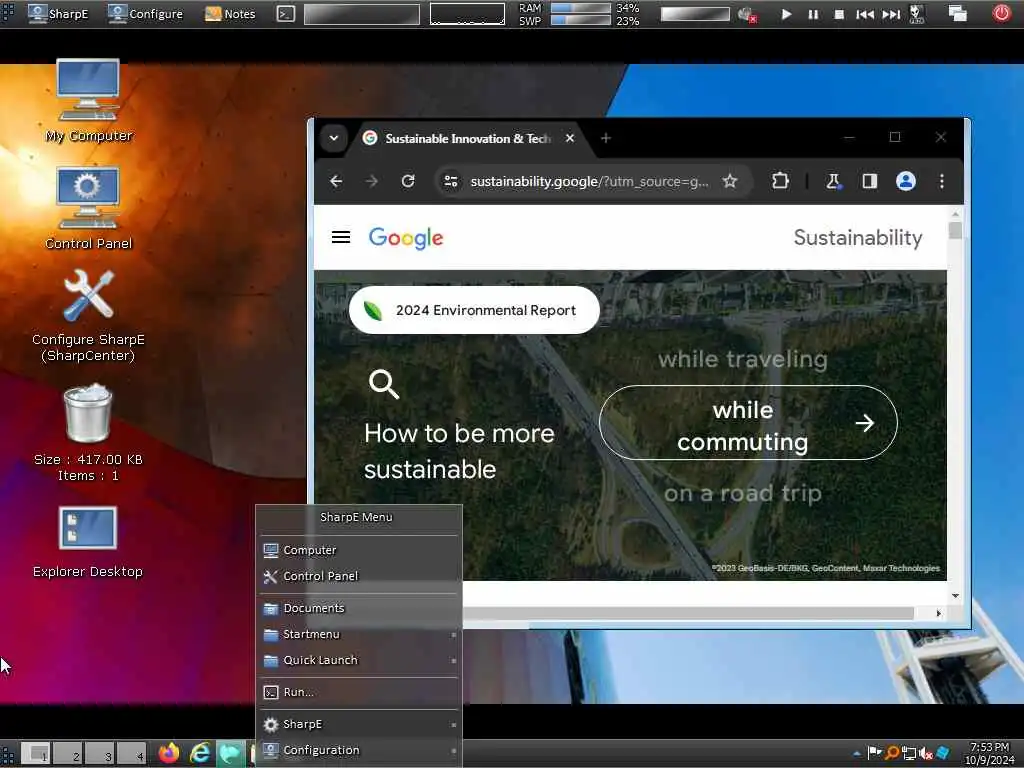Expand the Configuration submenu
Viewport: 1024px width, 768px height.
coord(359,750)
